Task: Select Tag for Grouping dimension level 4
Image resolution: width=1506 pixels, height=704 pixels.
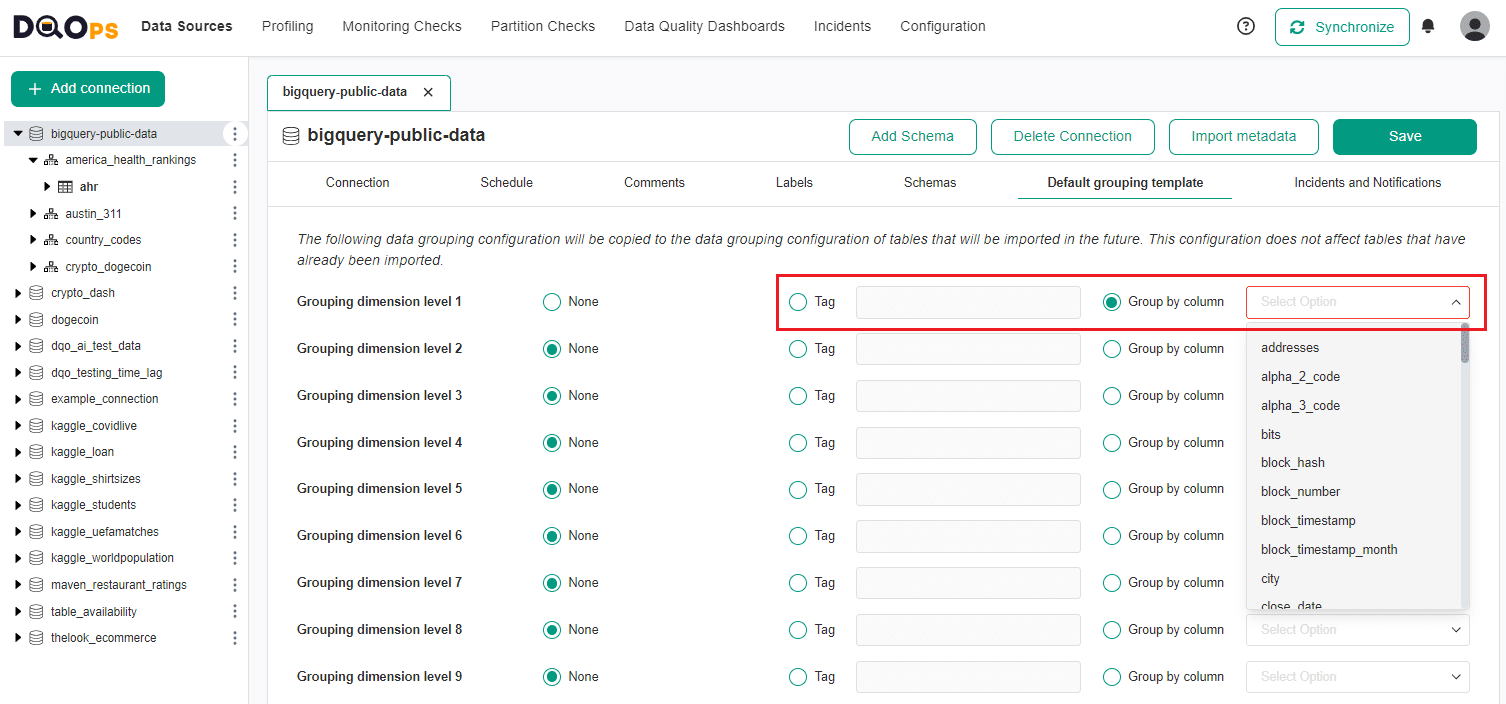Action: coord(798,443)
